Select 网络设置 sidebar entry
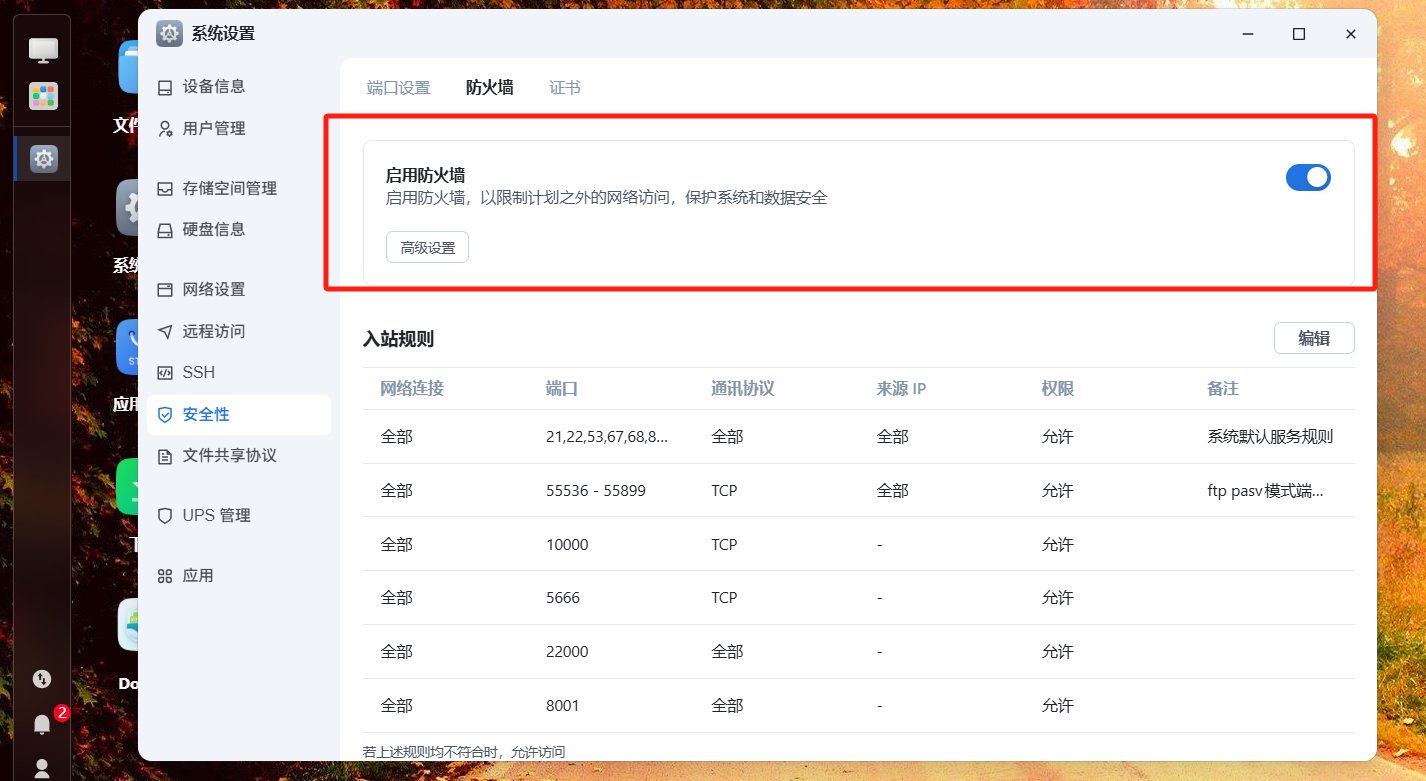 pyautogui.click(x=238, y=290)
